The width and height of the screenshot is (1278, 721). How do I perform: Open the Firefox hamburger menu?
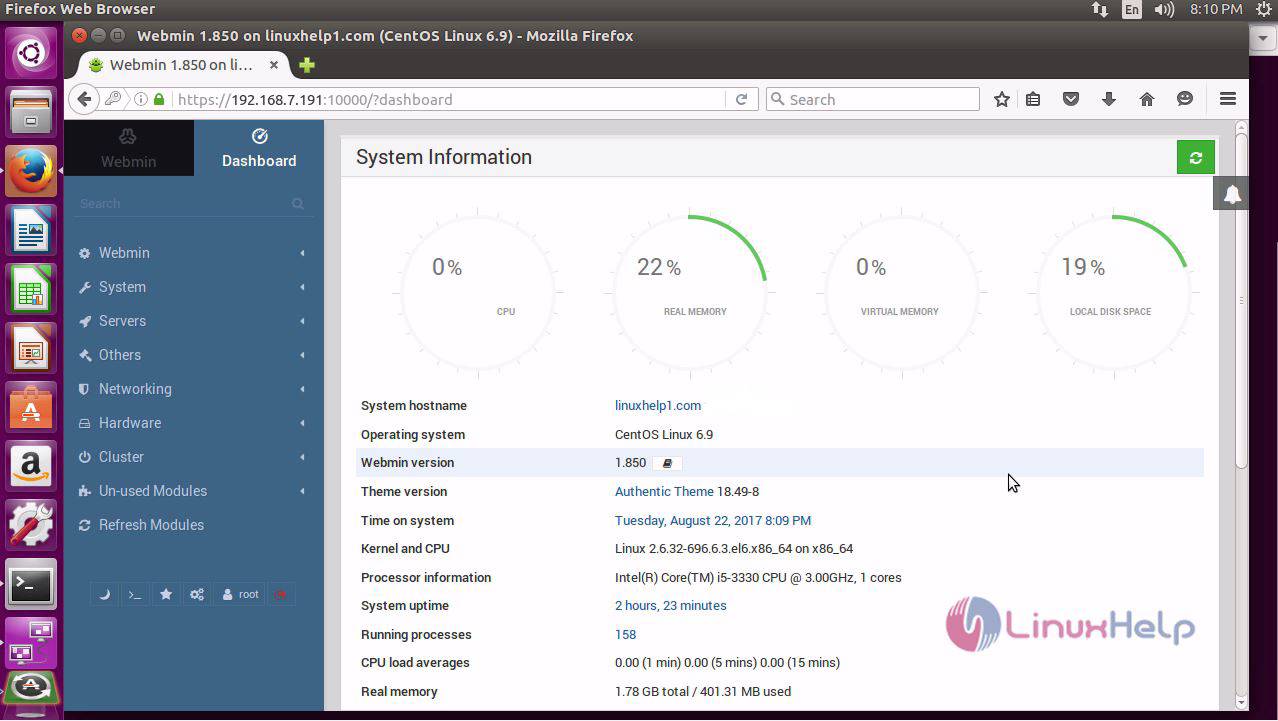[1228, 99]
